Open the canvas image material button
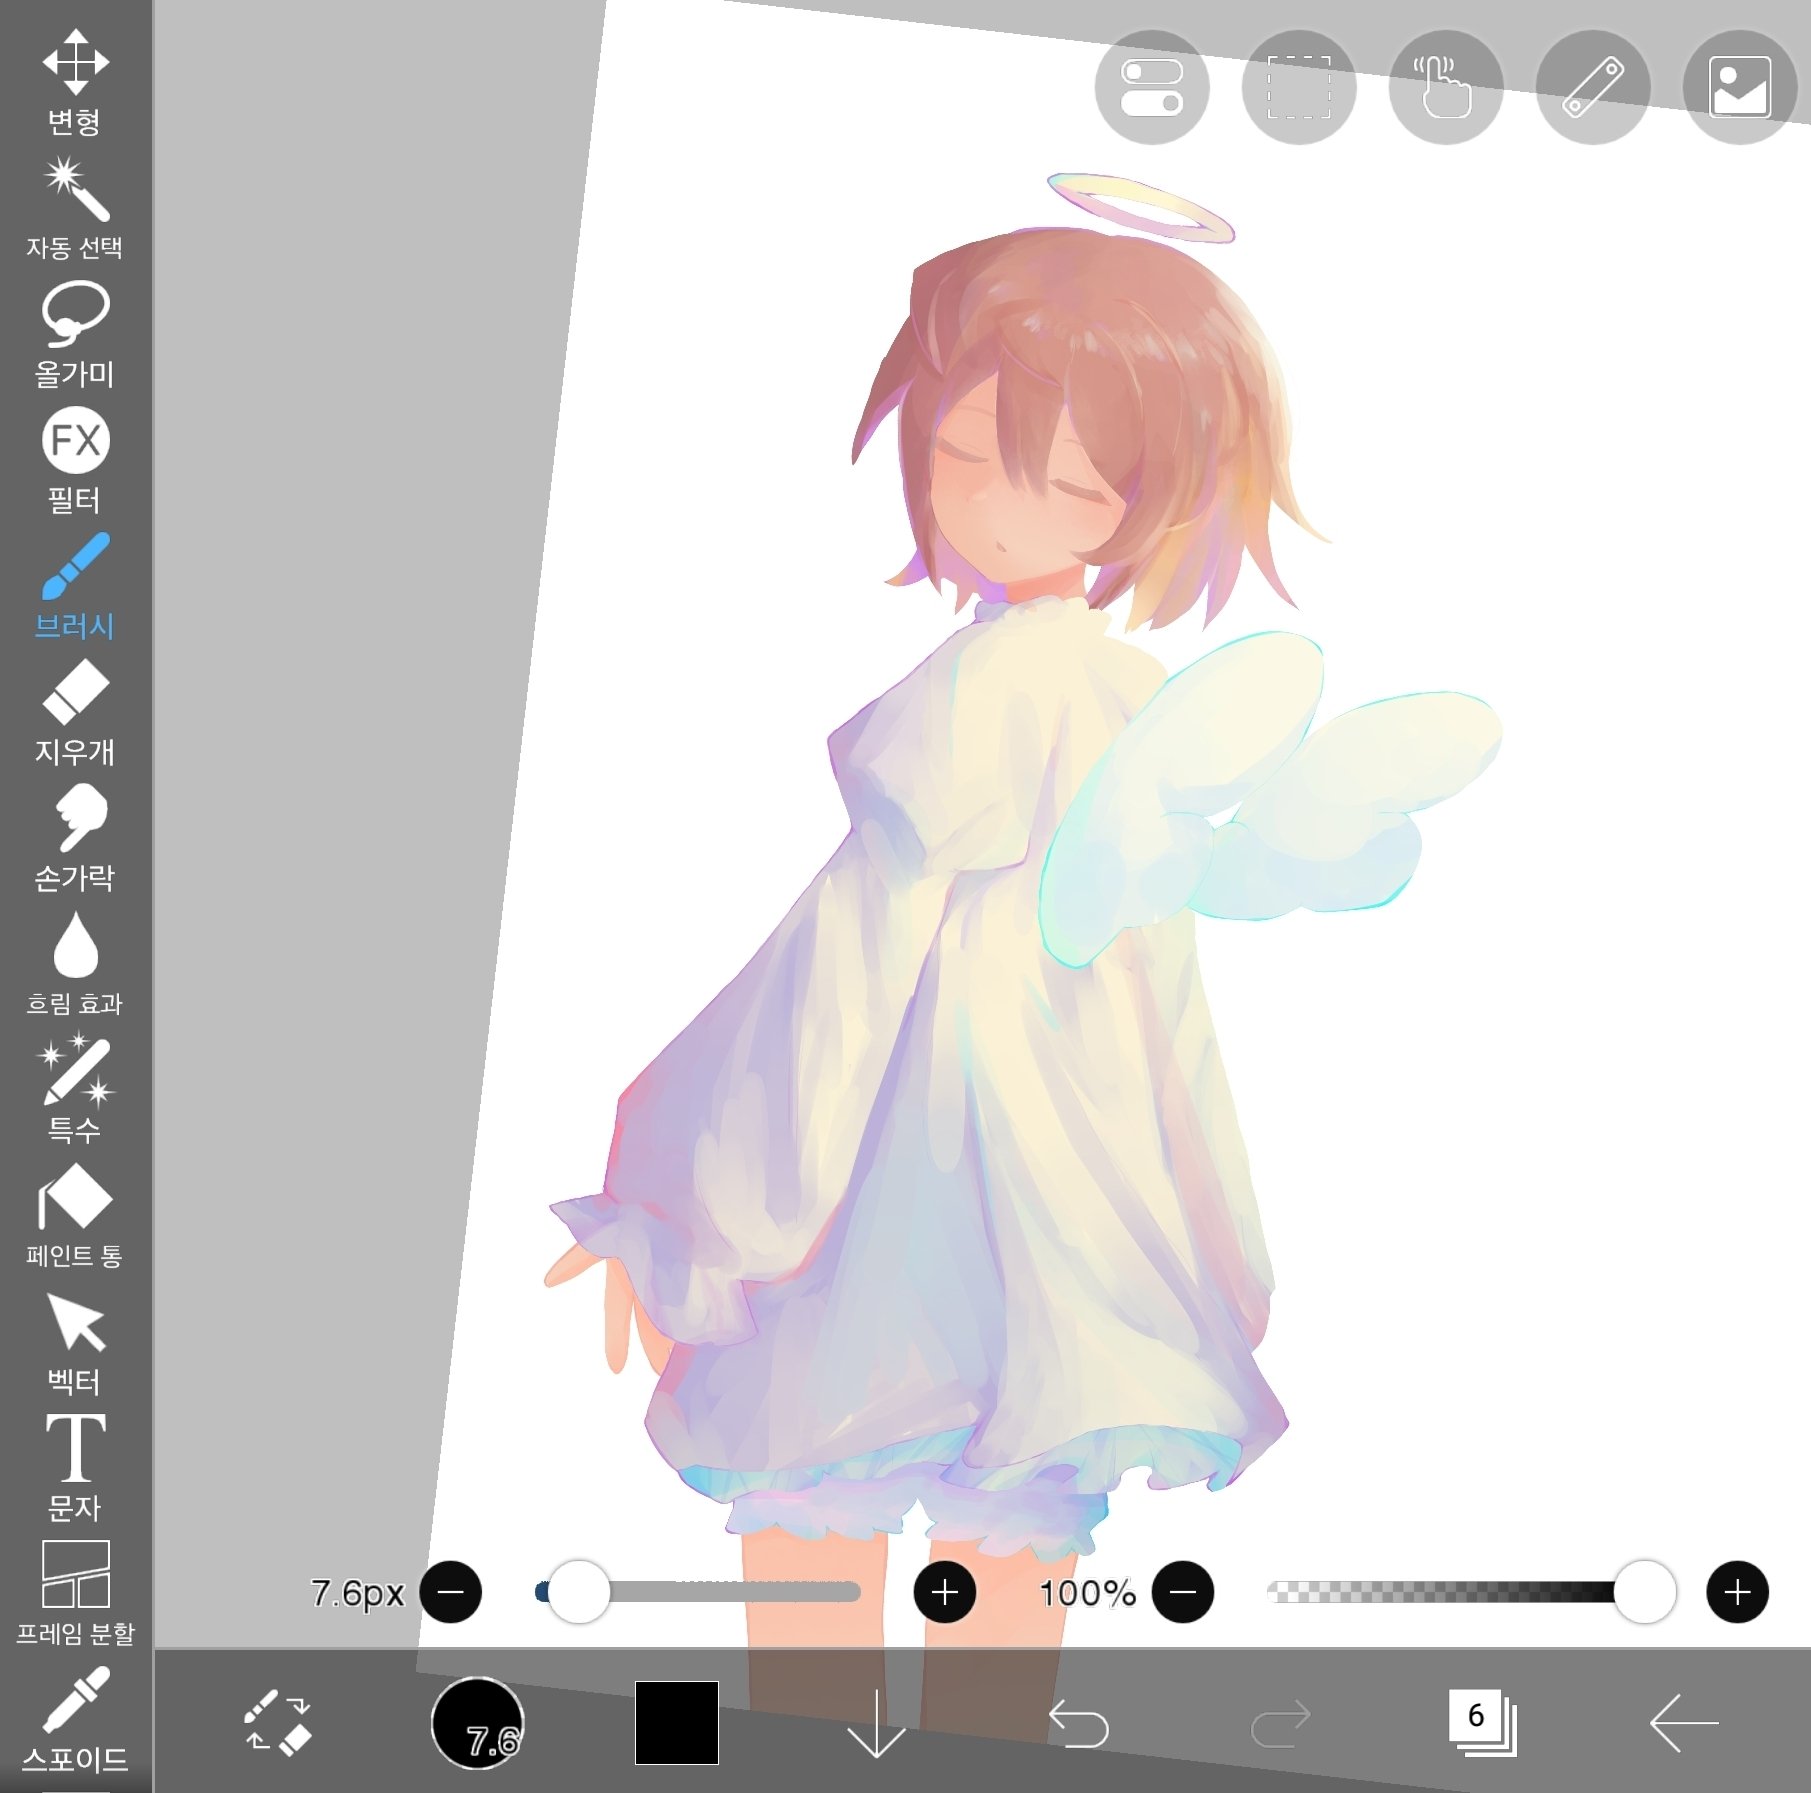 click(1740, 87)
